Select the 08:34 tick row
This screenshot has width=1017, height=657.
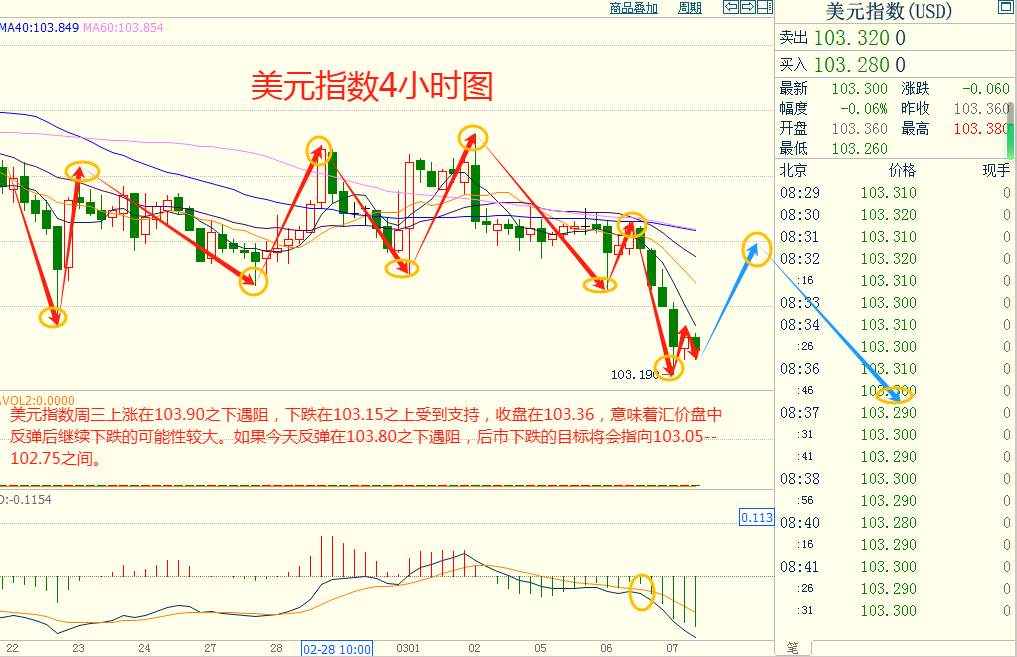[895, 324]
